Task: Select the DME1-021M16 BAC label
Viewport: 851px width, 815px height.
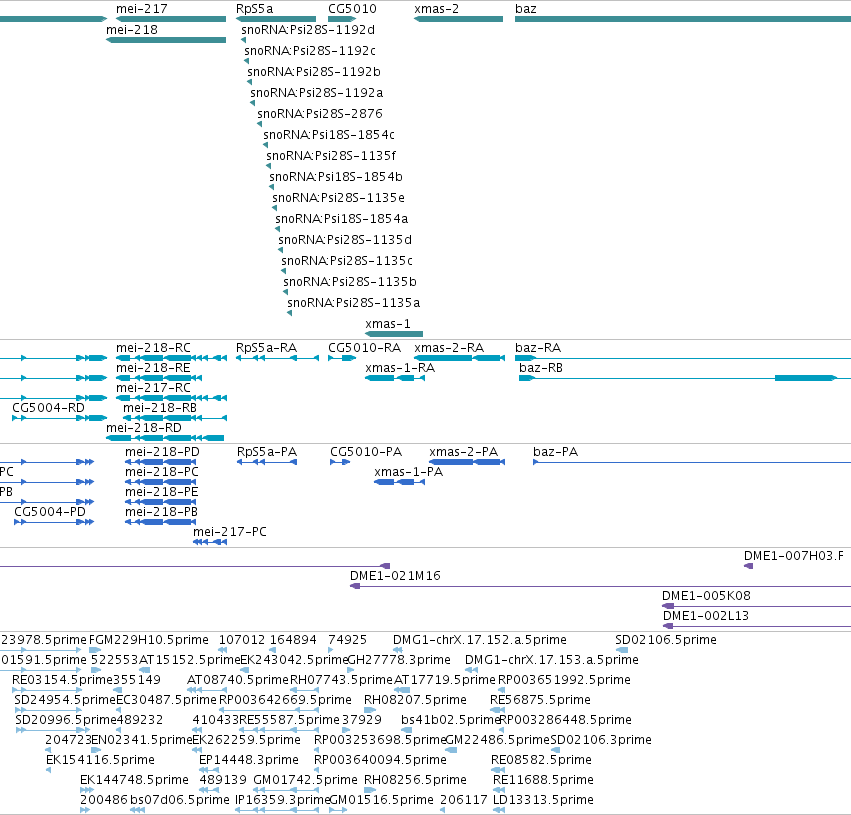Action: point(395,576)
